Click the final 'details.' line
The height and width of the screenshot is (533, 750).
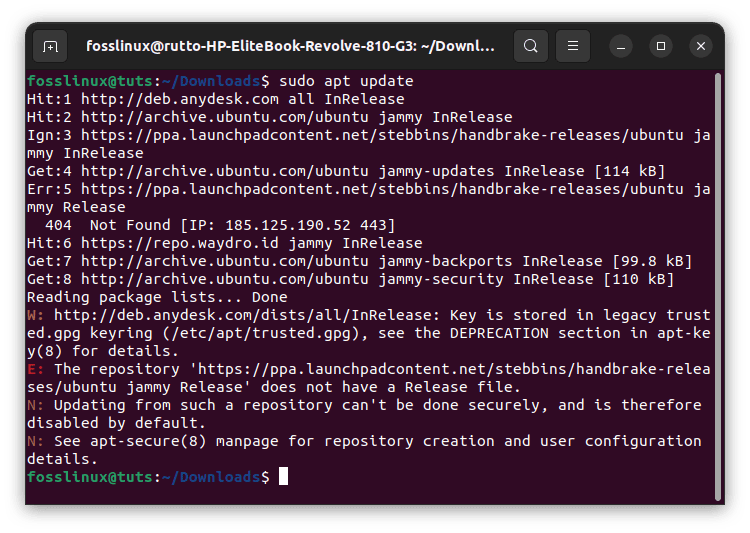coord(63,459)
